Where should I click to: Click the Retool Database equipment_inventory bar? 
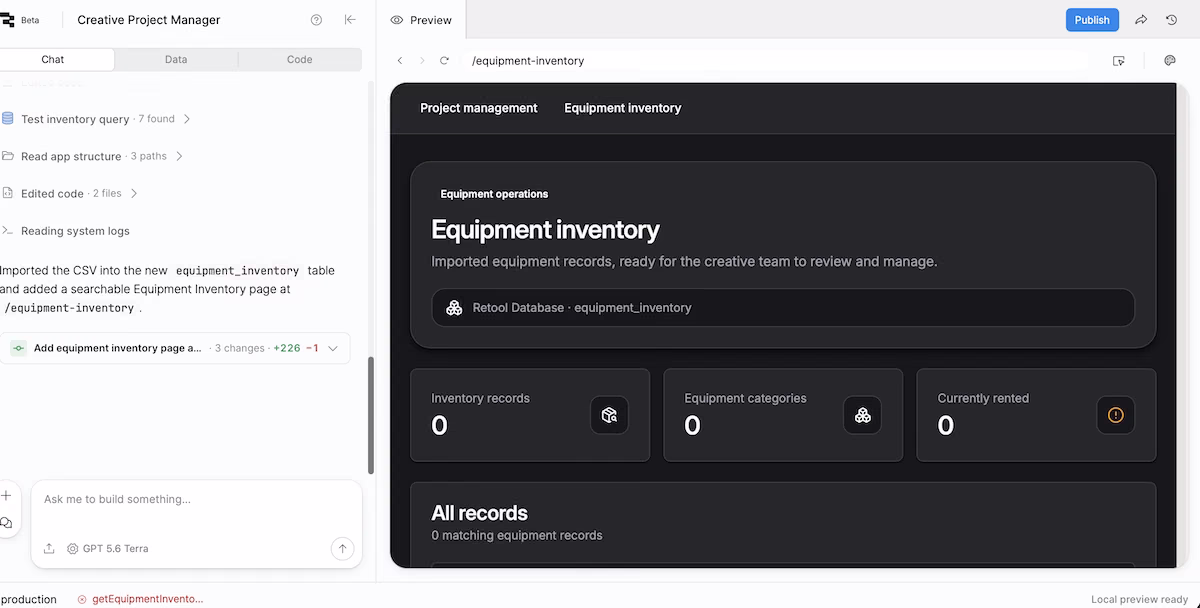pos(783,308)
